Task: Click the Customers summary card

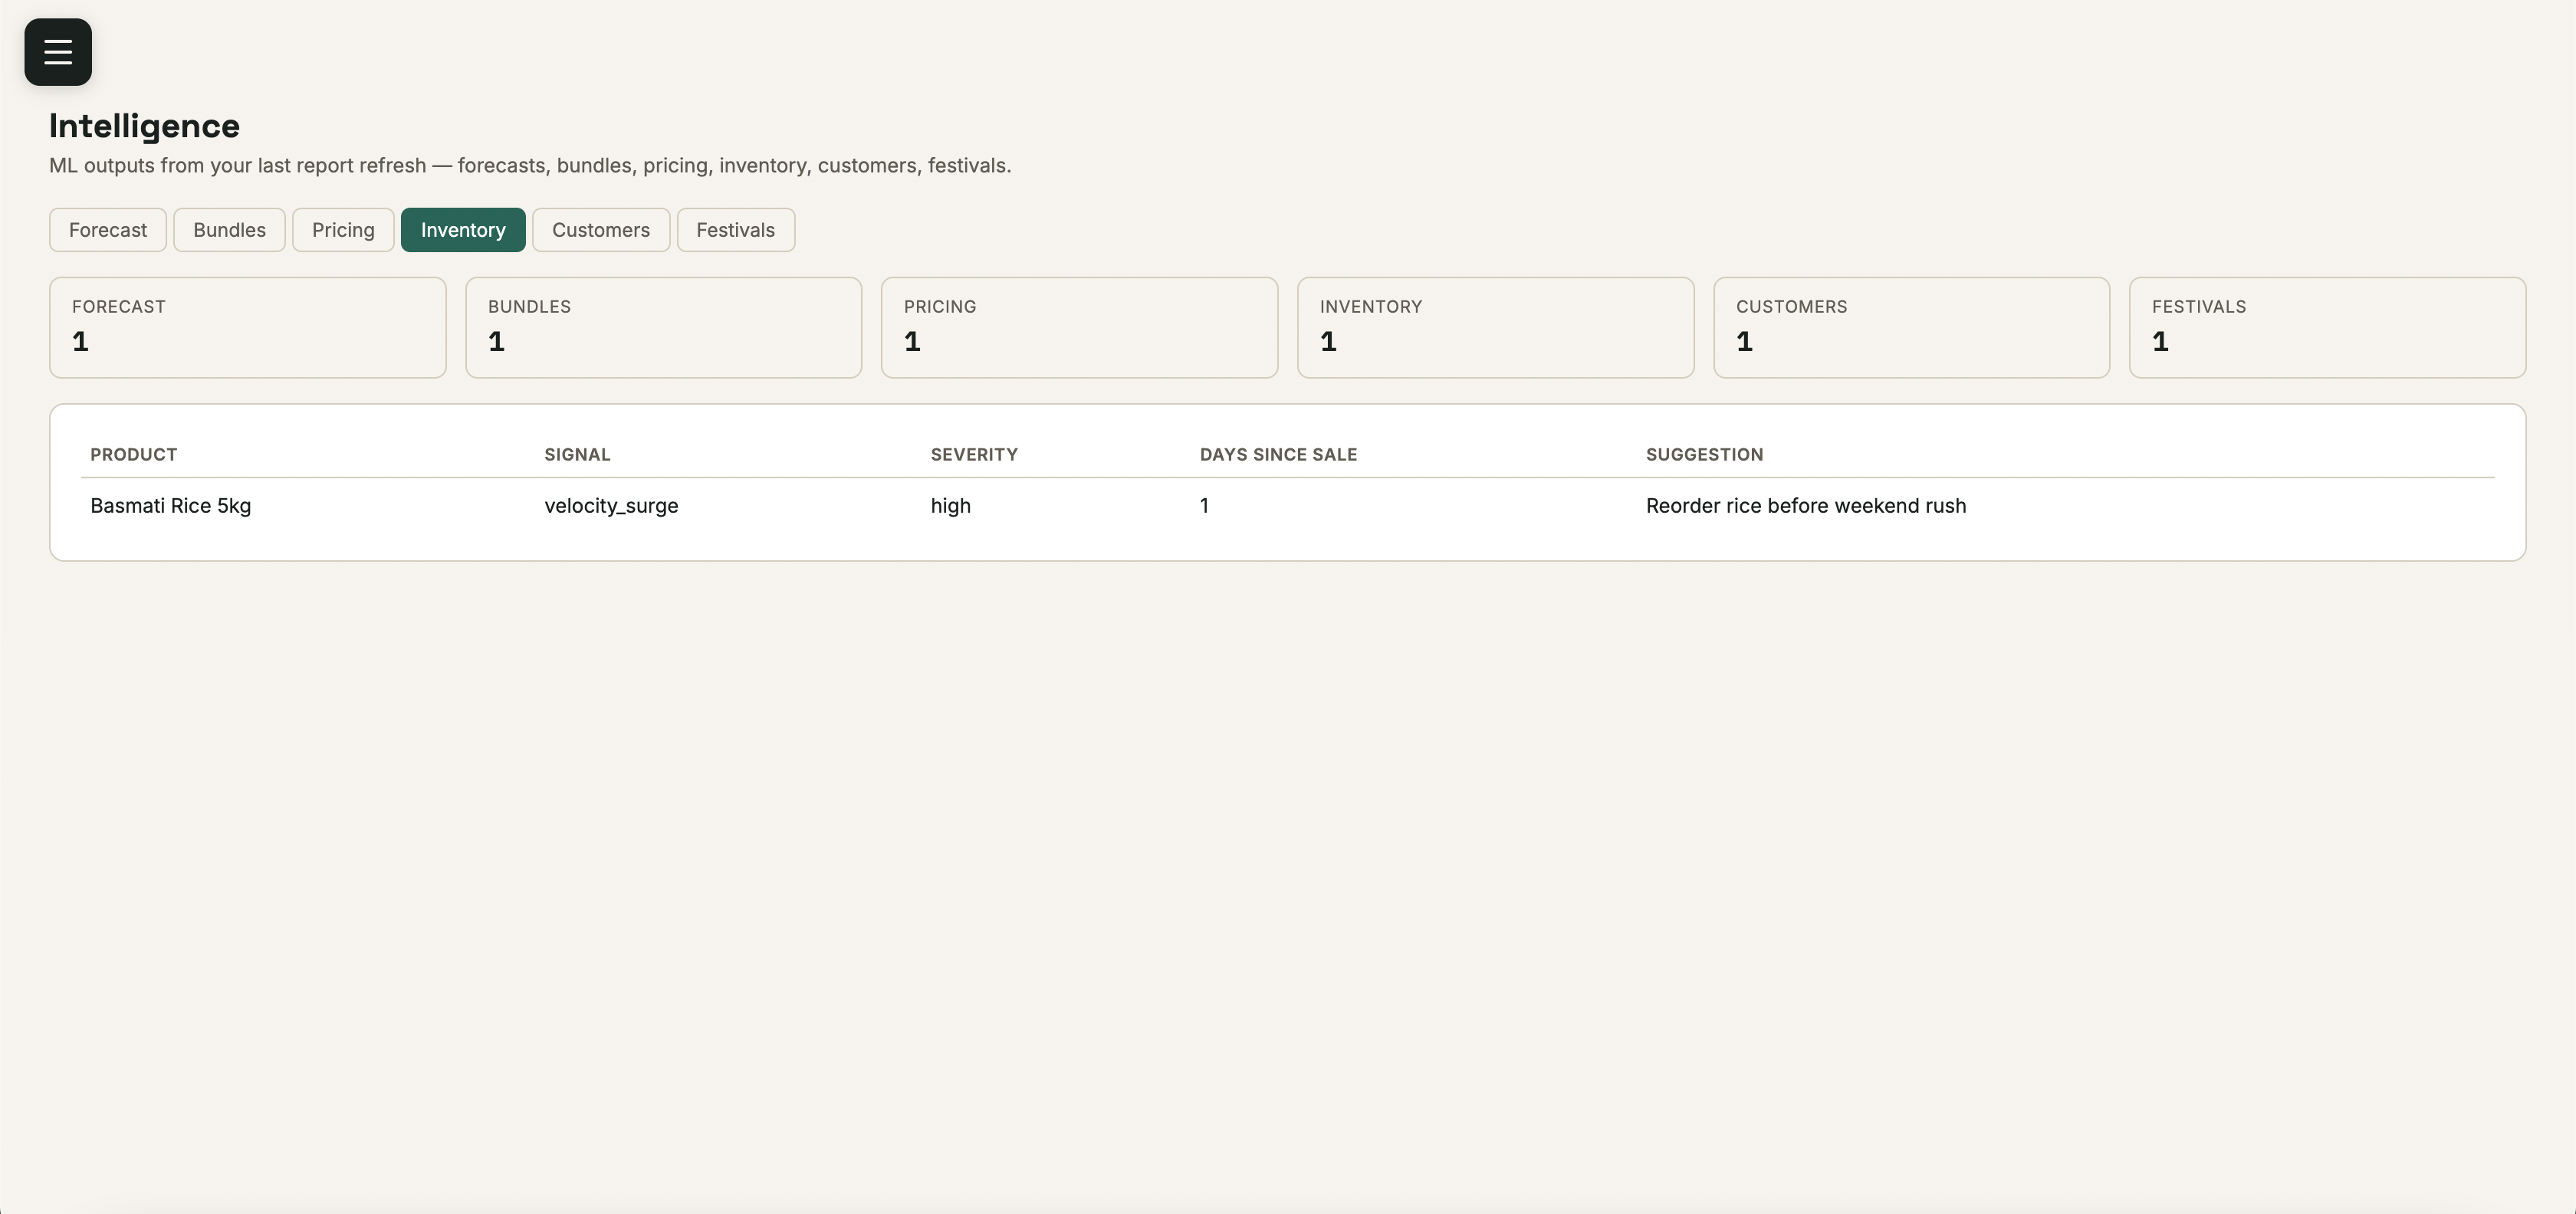Action: [x=1912, y=328]
